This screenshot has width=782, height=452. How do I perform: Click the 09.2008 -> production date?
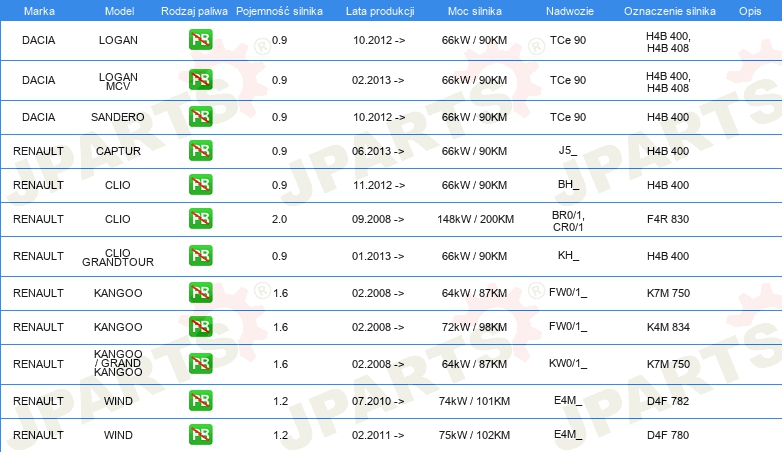click(378, 219)
